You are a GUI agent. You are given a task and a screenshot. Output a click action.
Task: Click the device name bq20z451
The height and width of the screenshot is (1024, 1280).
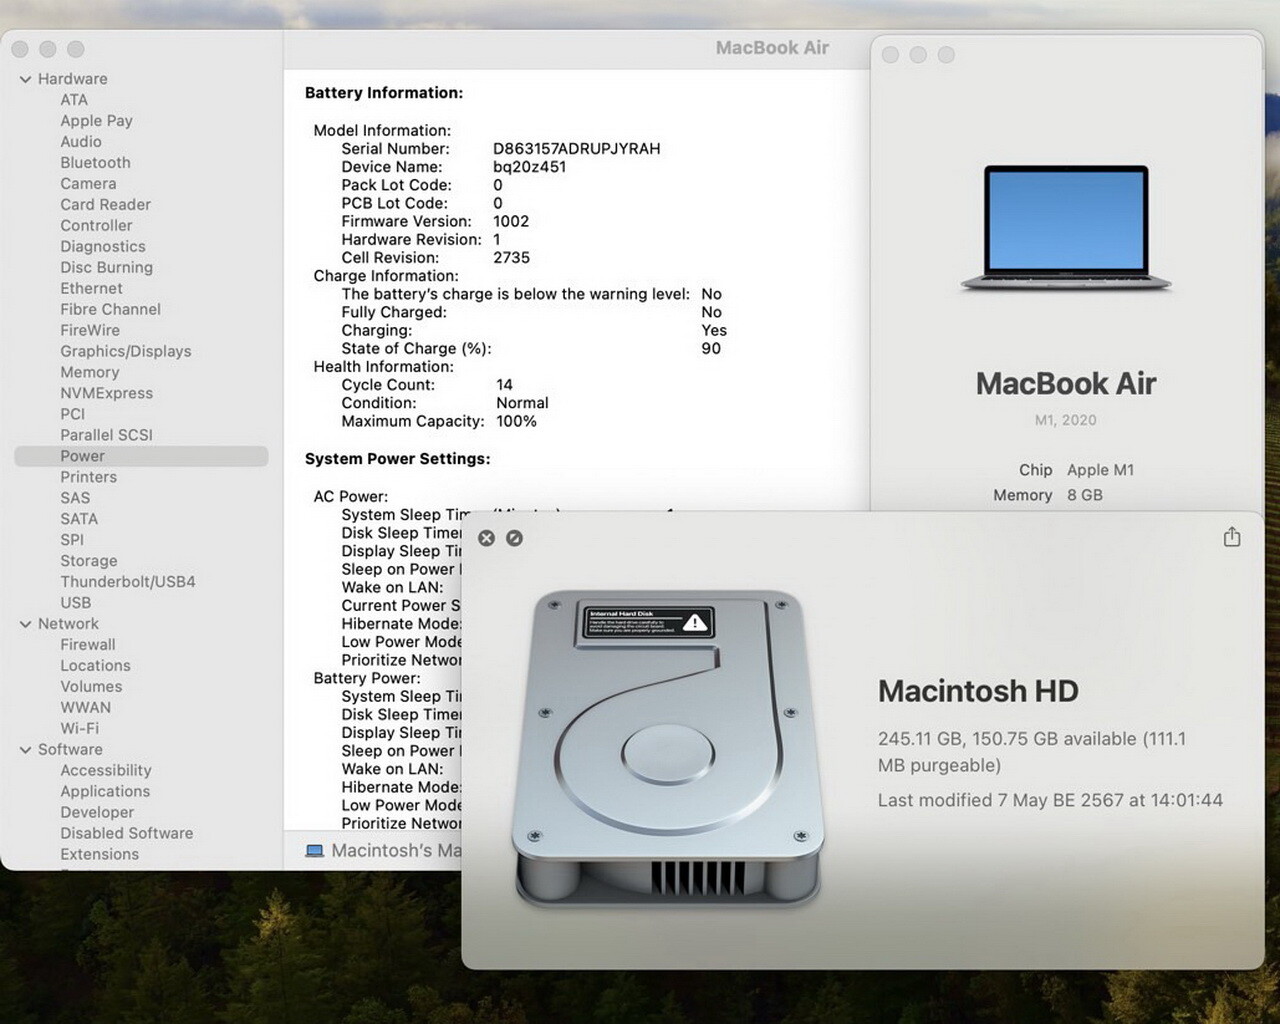[x=530, y=168]
